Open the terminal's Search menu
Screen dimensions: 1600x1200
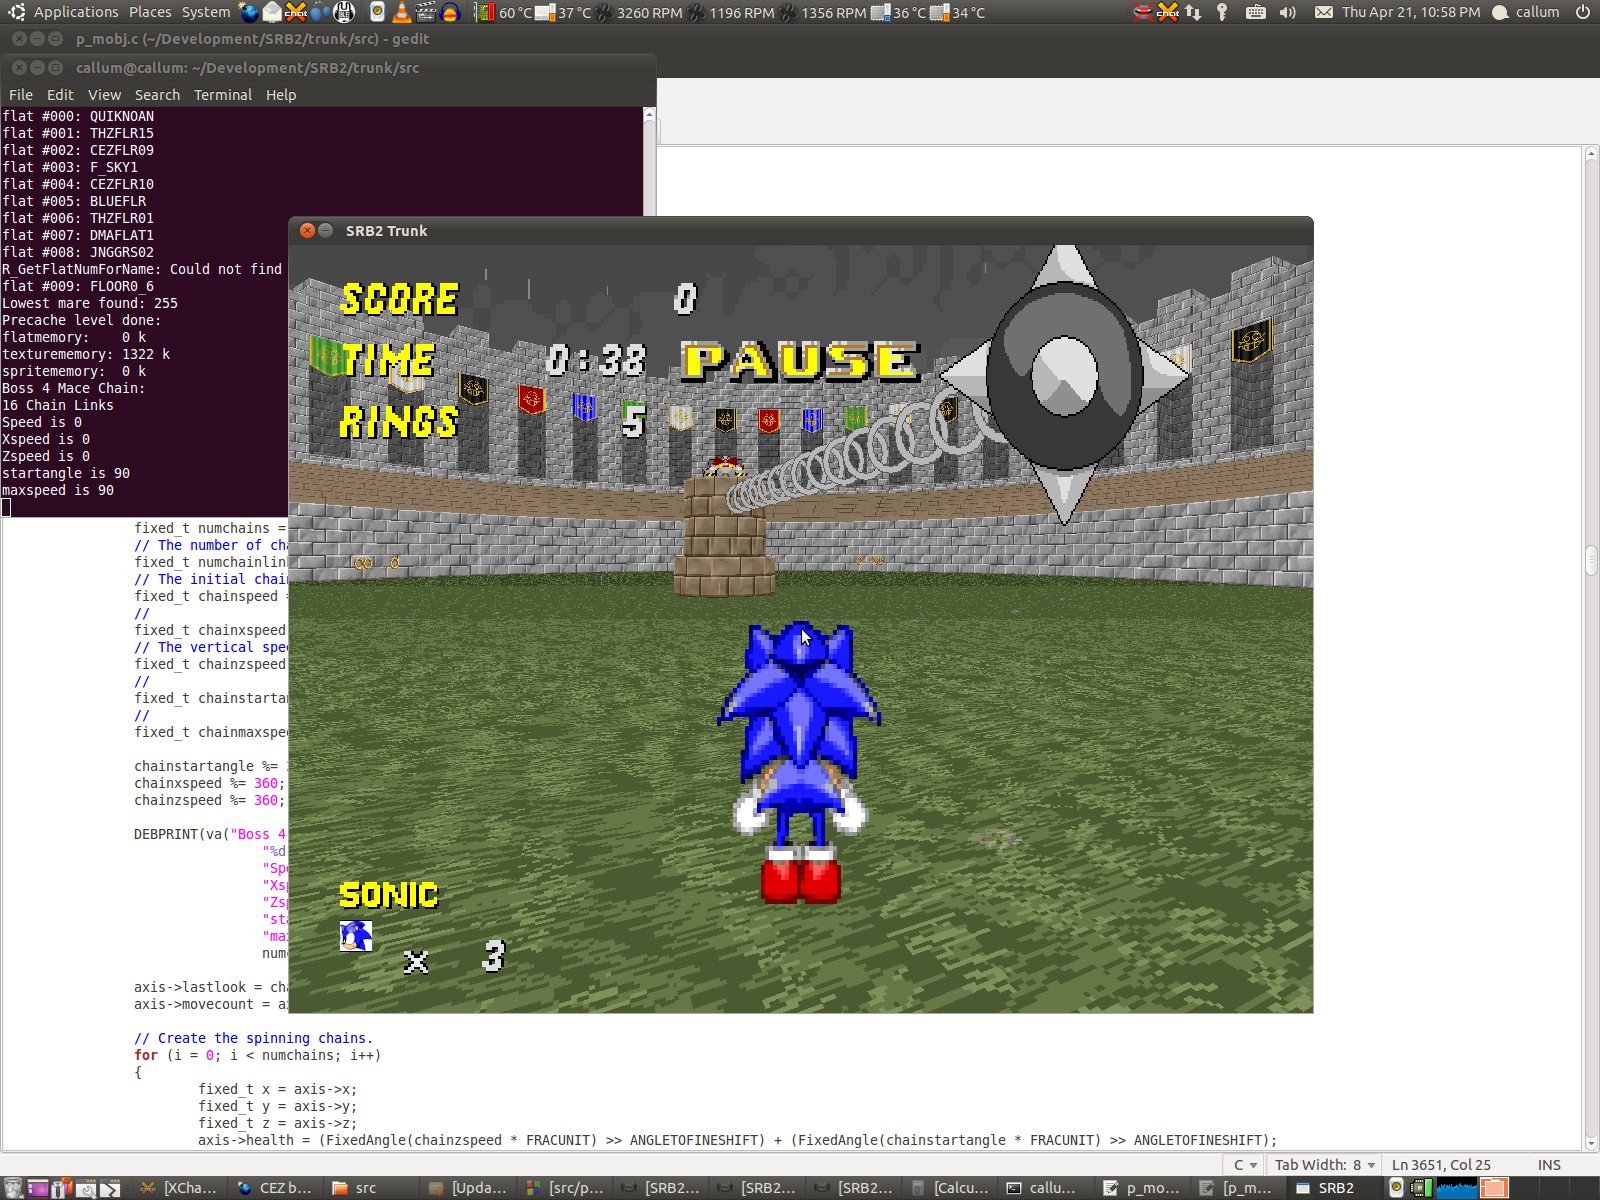[x=157, y=95]
